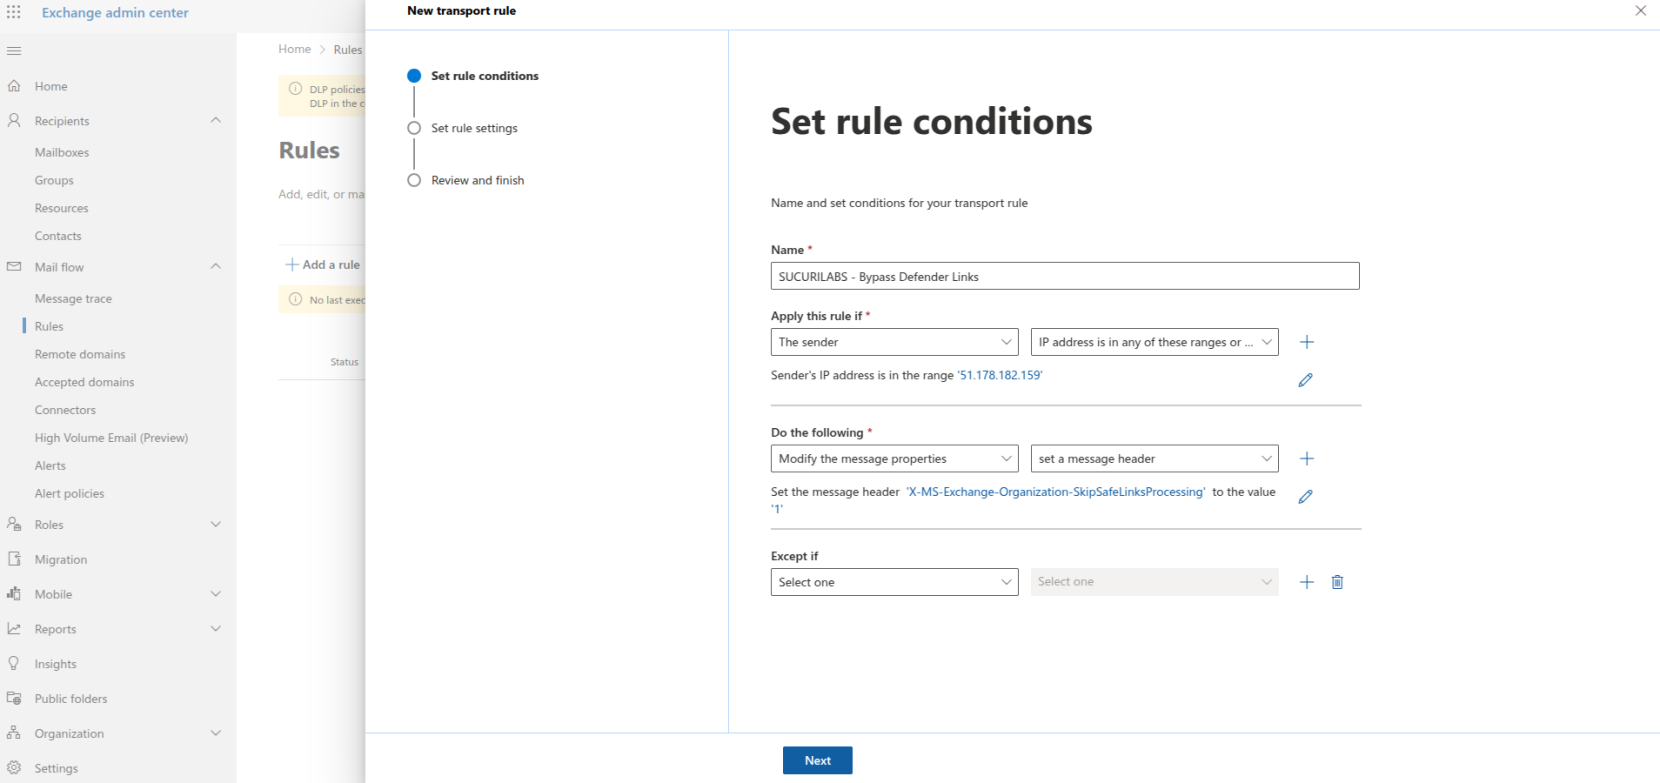Expand the Mobile section chevron
Screen dimensions: 1660x783
point(216,594)
